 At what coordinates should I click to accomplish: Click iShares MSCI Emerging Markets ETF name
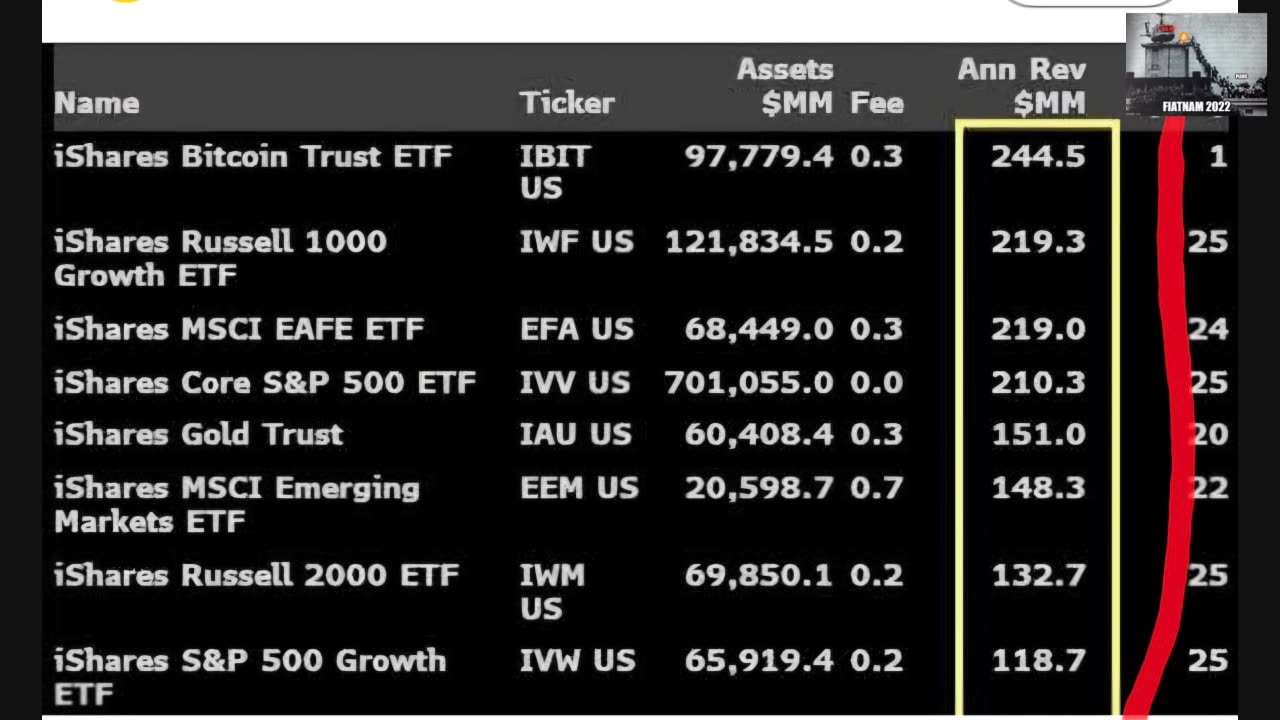(x=237, y=504)
